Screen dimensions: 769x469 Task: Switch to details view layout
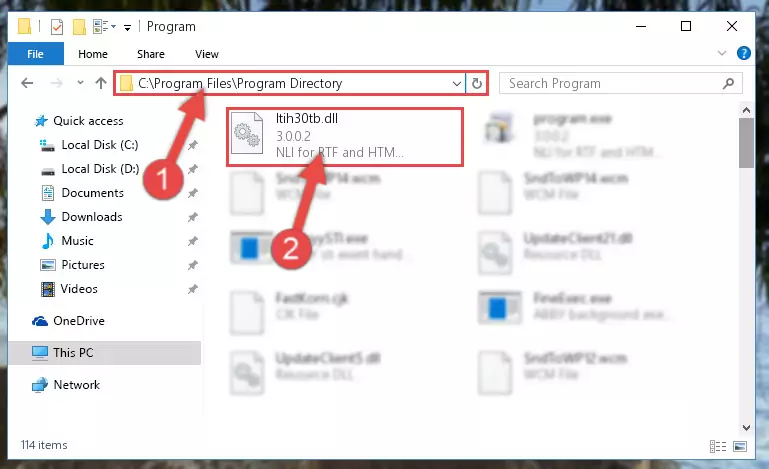[718, 446]
